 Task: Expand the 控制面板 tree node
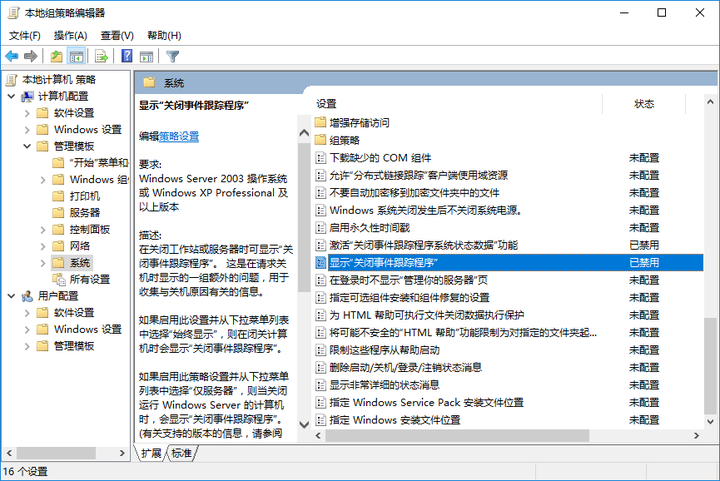[x=43, y=229]
